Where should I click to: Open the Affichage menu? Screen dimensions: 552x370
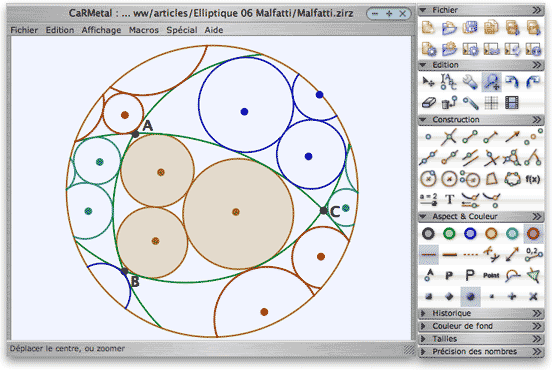(x=101, y=30)
